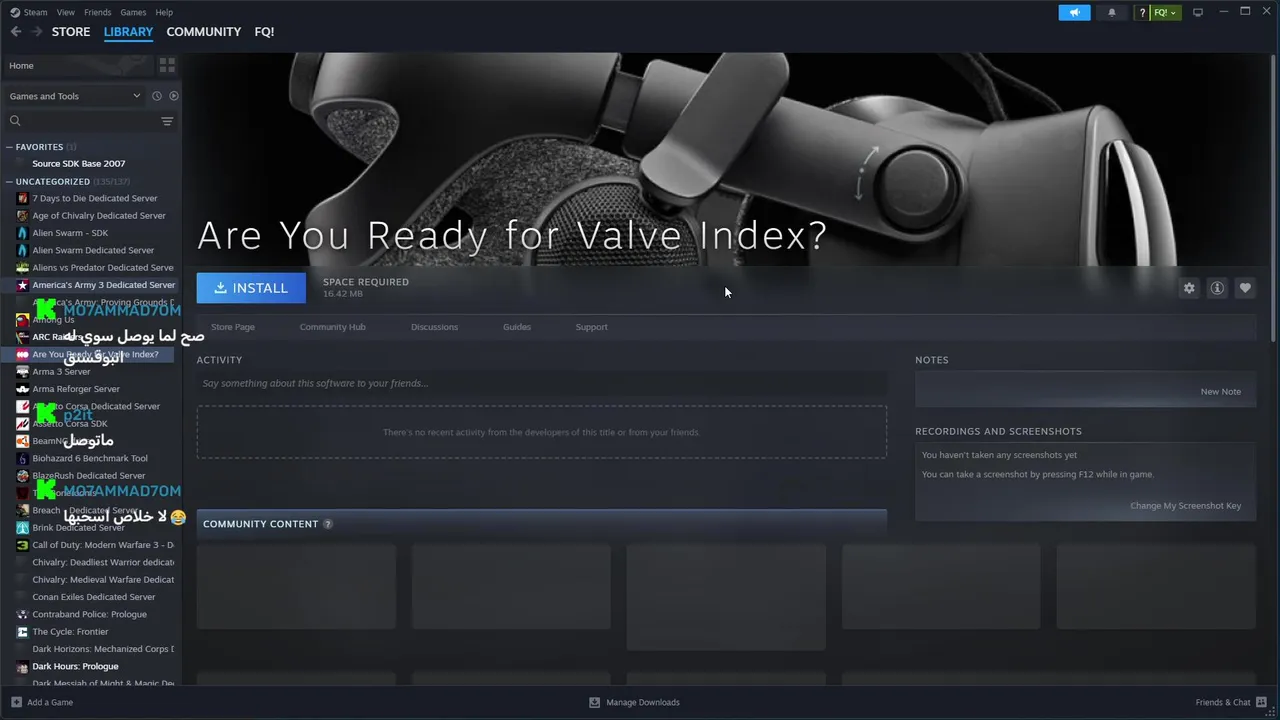Open Community Content help question mark
The image size is (1280, 720).
coord(328,524)
